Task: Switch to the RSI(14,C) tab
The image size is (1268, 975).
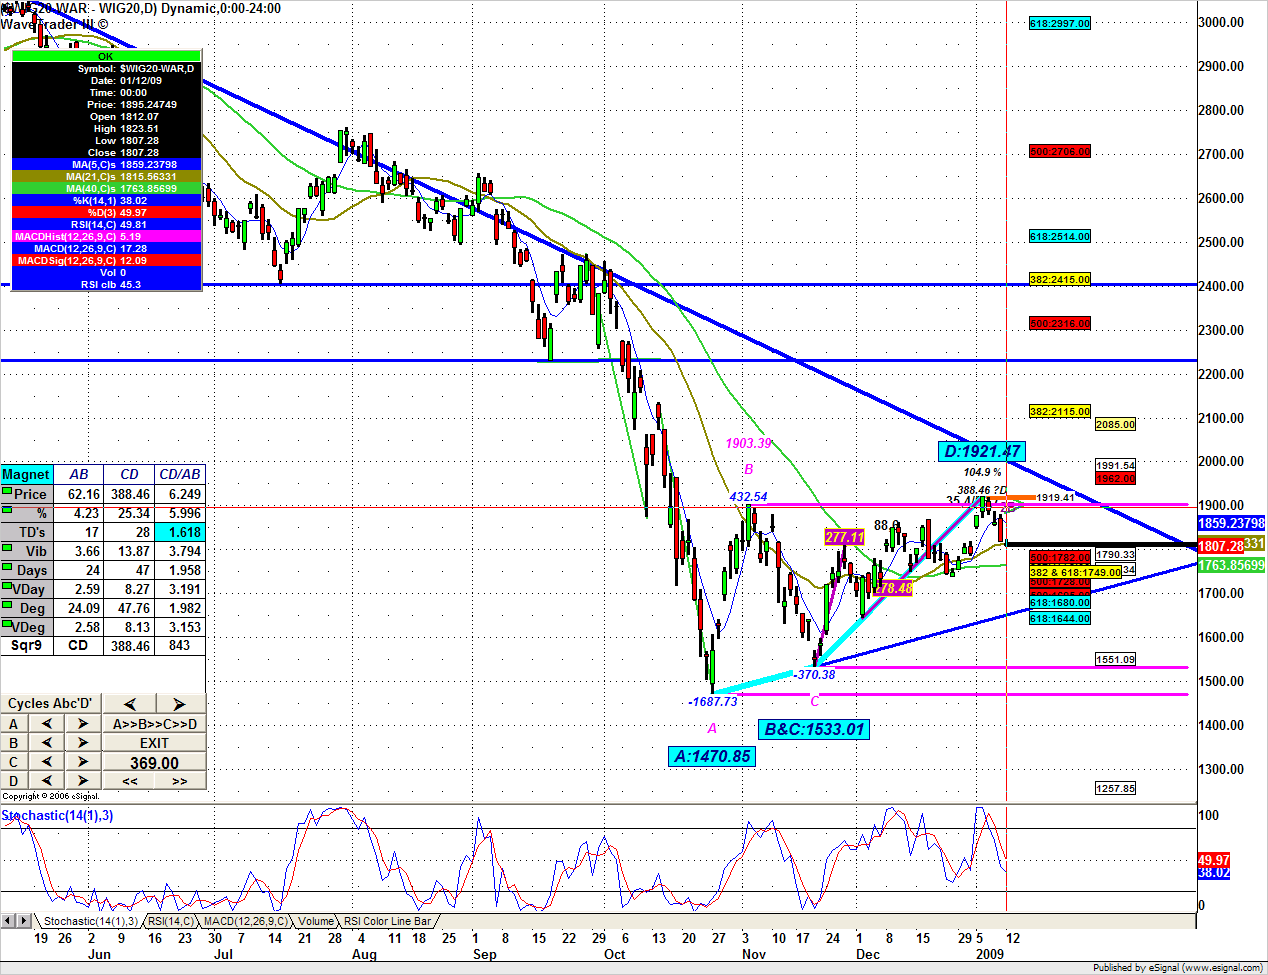Action: click(x=171, y=921)
